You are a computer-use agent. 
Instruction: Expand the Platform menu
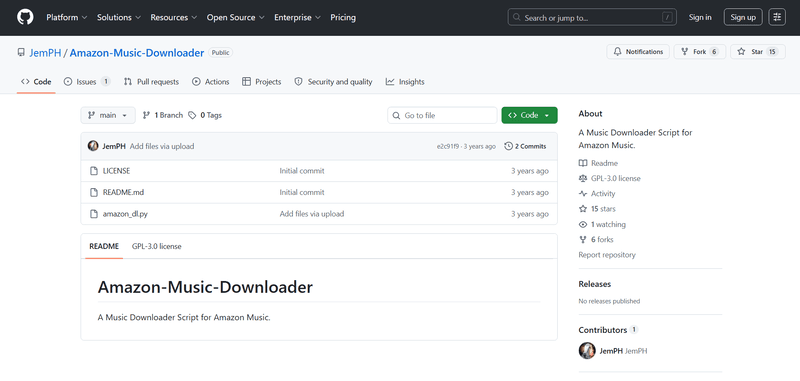(67, 17)
